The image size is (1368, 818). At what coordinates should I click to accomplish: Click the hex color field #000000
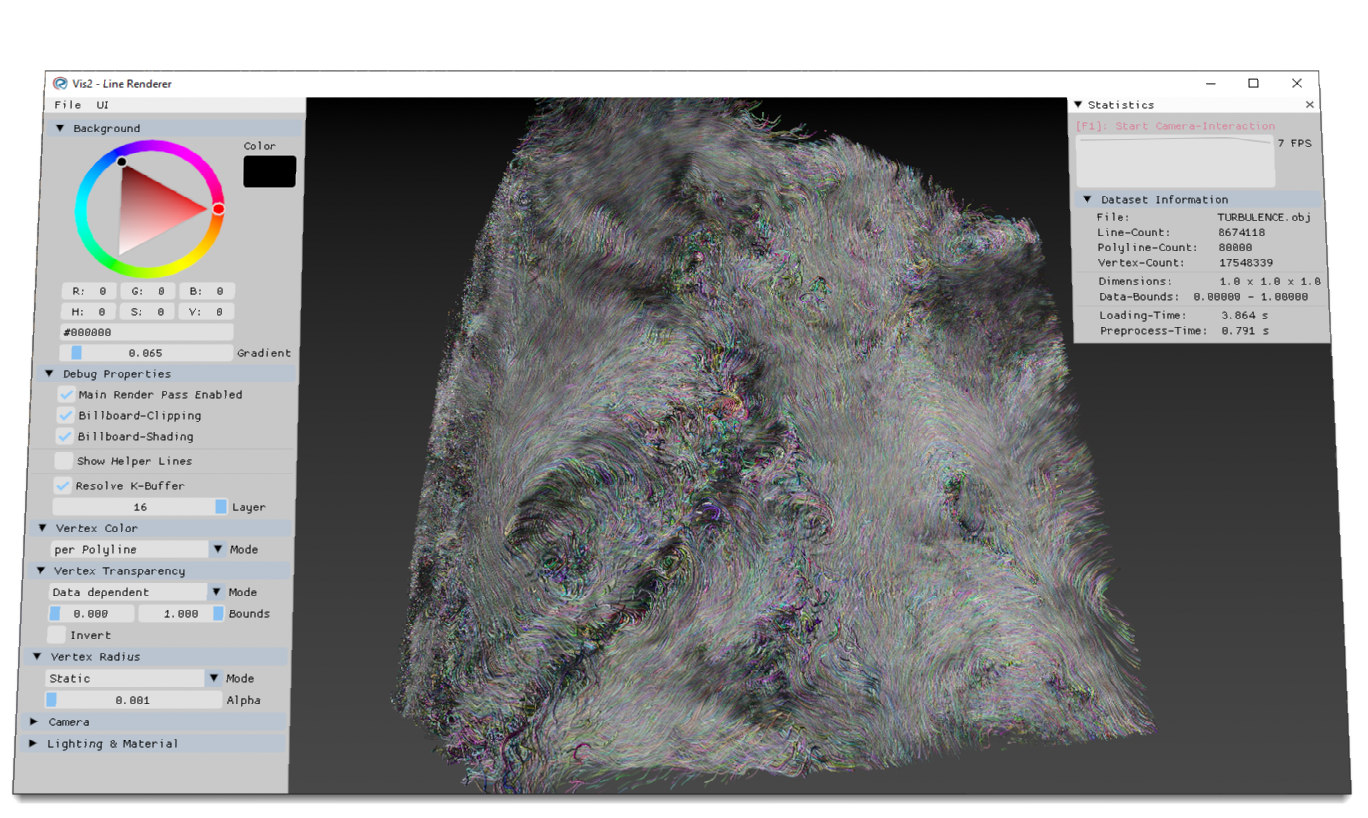click(x=147, y=332)
